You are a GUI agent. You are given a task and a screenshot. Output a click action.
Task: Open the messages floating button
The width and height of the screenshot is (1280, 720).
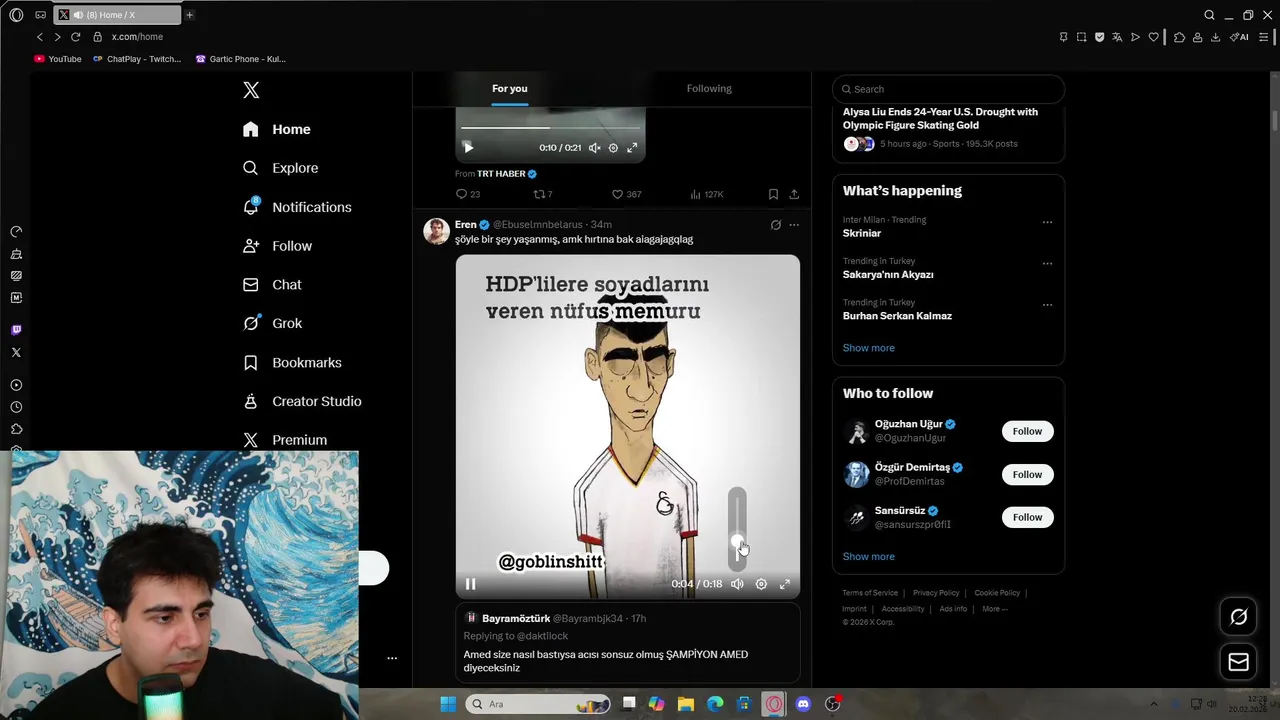click(x=1238, y=662)
